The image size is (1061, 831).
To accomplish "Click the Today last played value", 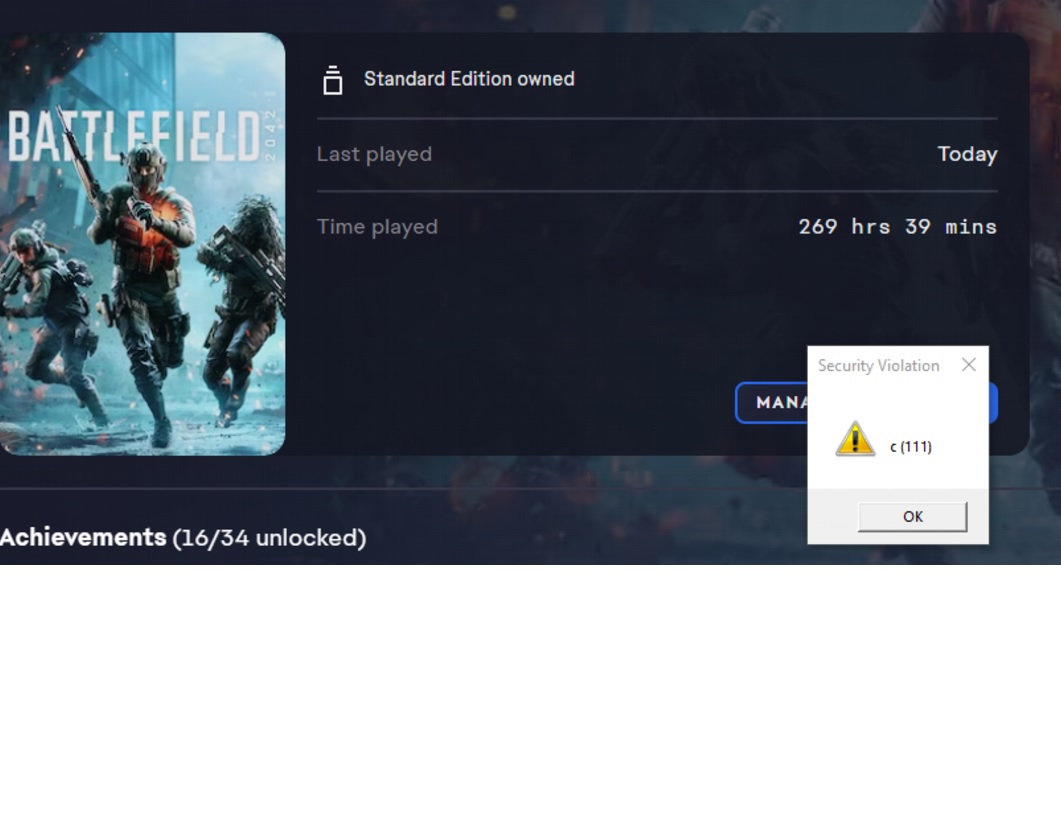I will point(967,154).
